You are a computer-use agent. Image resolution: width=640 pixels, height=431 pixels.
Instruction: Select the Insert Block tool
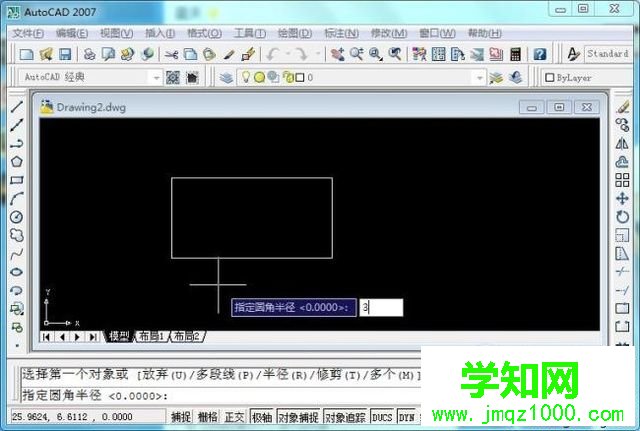point(16,309)
